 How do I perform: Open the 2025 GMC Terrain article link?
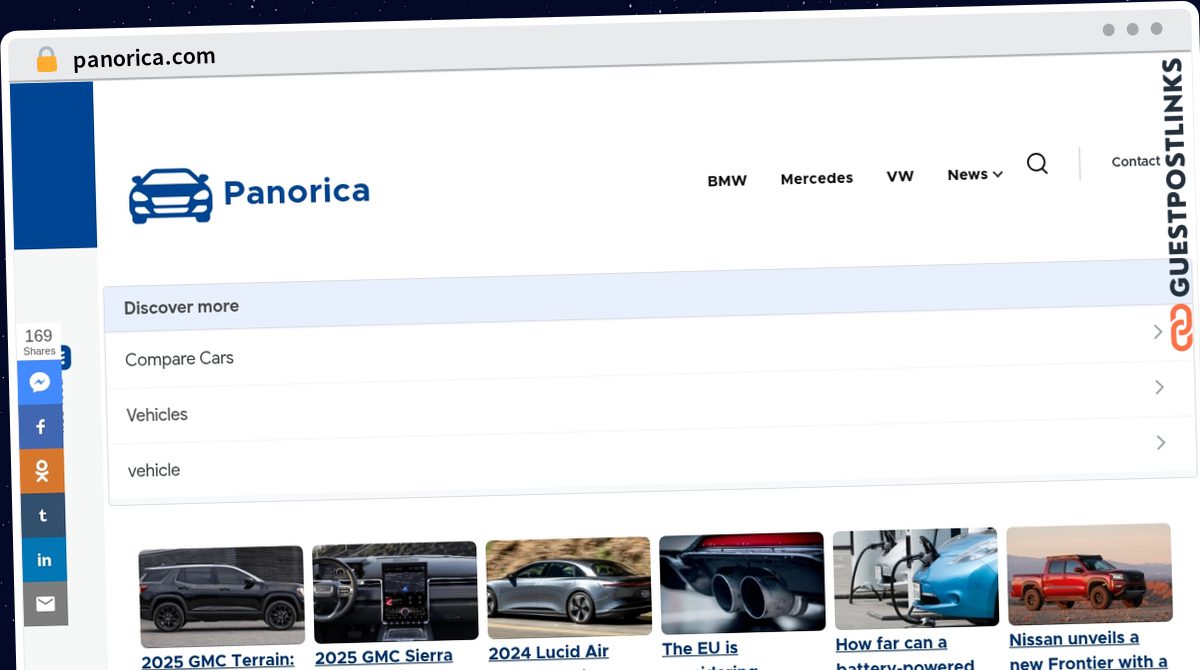[x=218, y=661]
